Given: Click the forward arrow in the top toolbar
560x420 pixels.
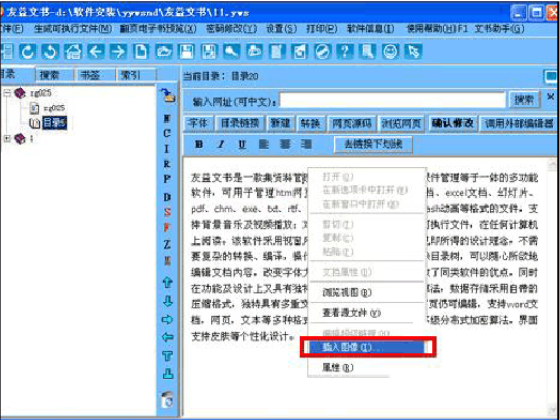Looking at the screenshot, I should 118,52.
